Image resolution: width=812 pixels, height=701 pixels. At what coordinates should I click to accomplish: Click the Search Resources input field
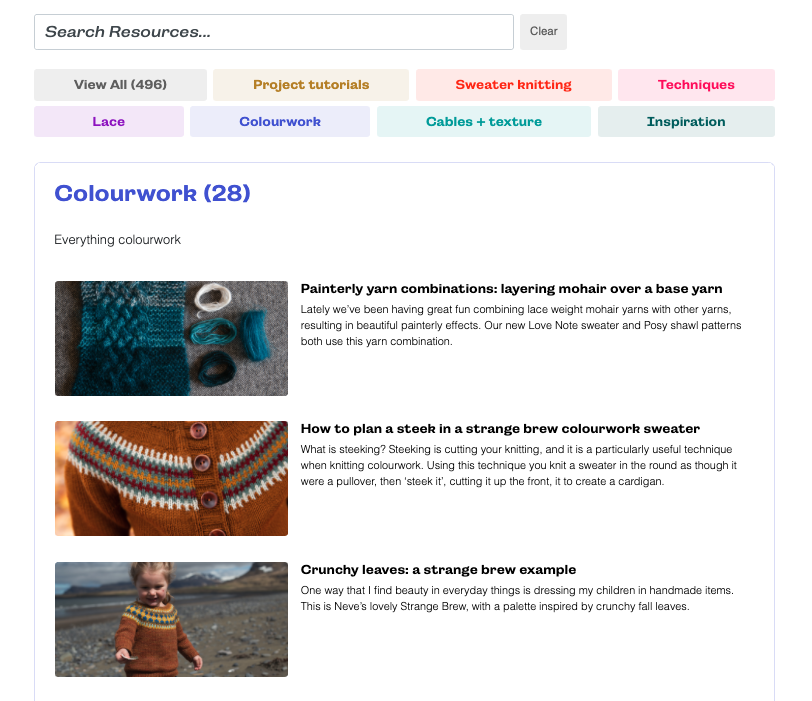pyautogui.click(x=273, y=32)
